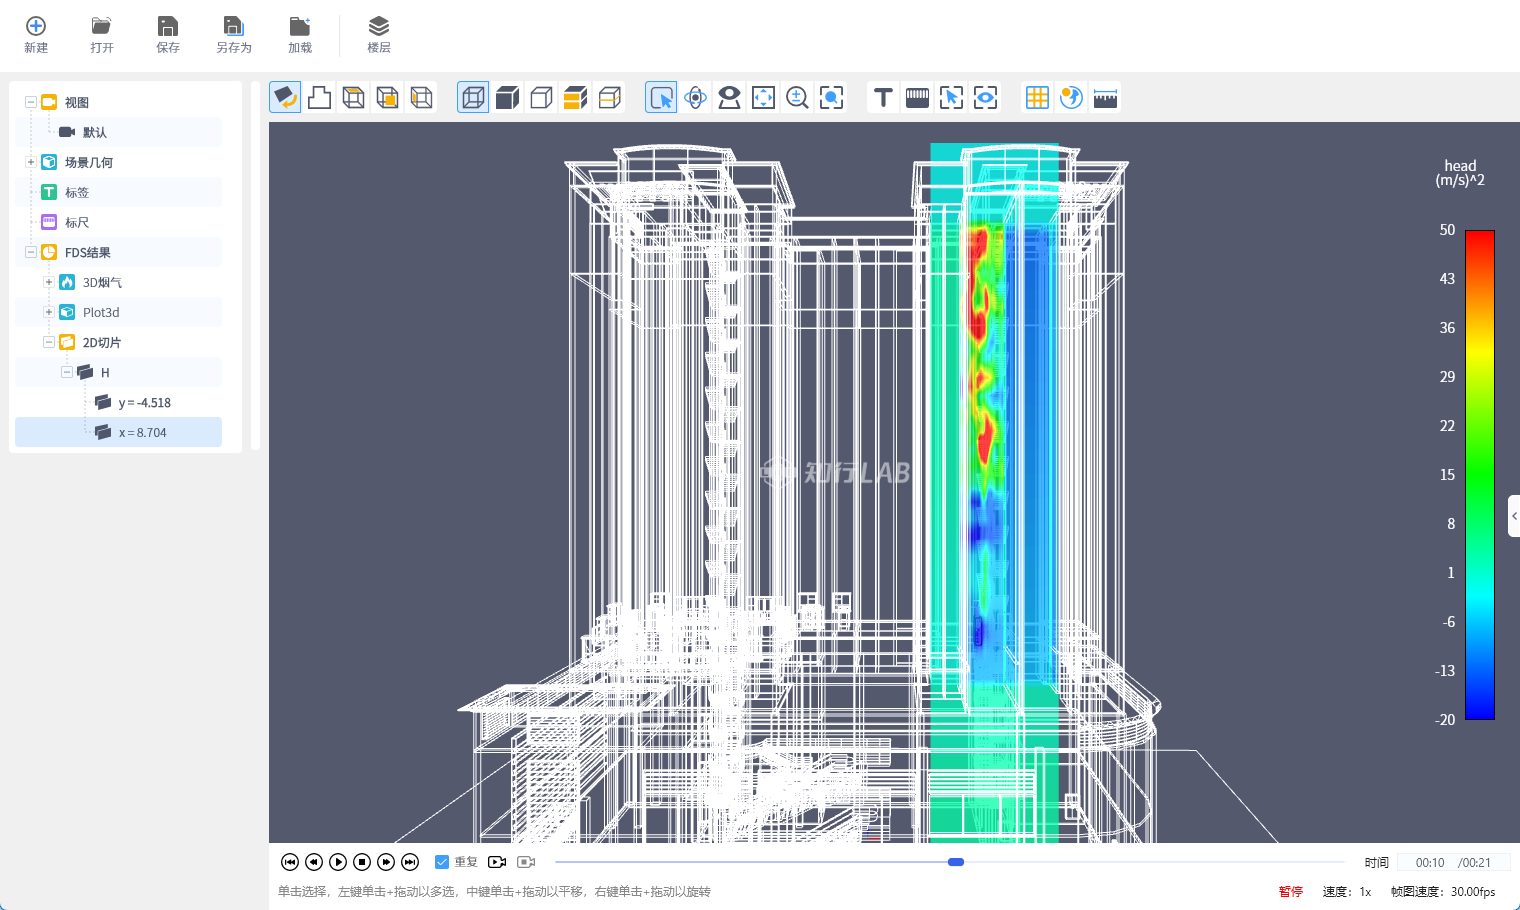Image resolution: width=1520 pixels, height=910 pixels.
Task: Collapse the 2D切片 node
Action: (x=49, y=342)
